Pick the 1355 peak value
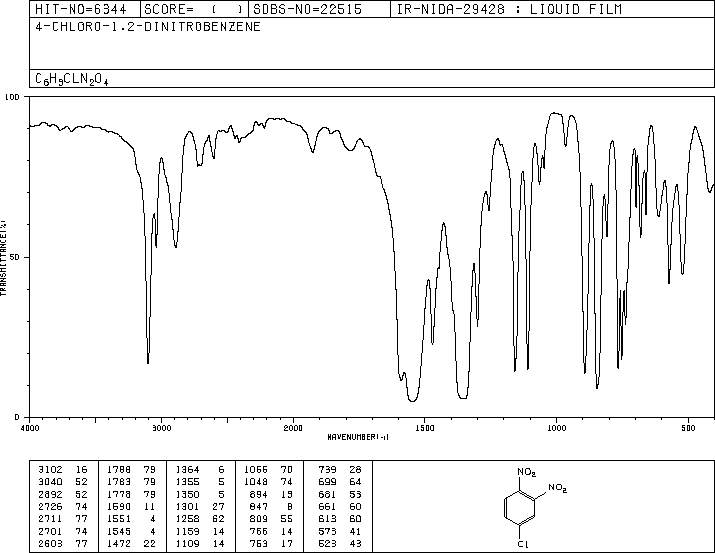 coord(200,481)
